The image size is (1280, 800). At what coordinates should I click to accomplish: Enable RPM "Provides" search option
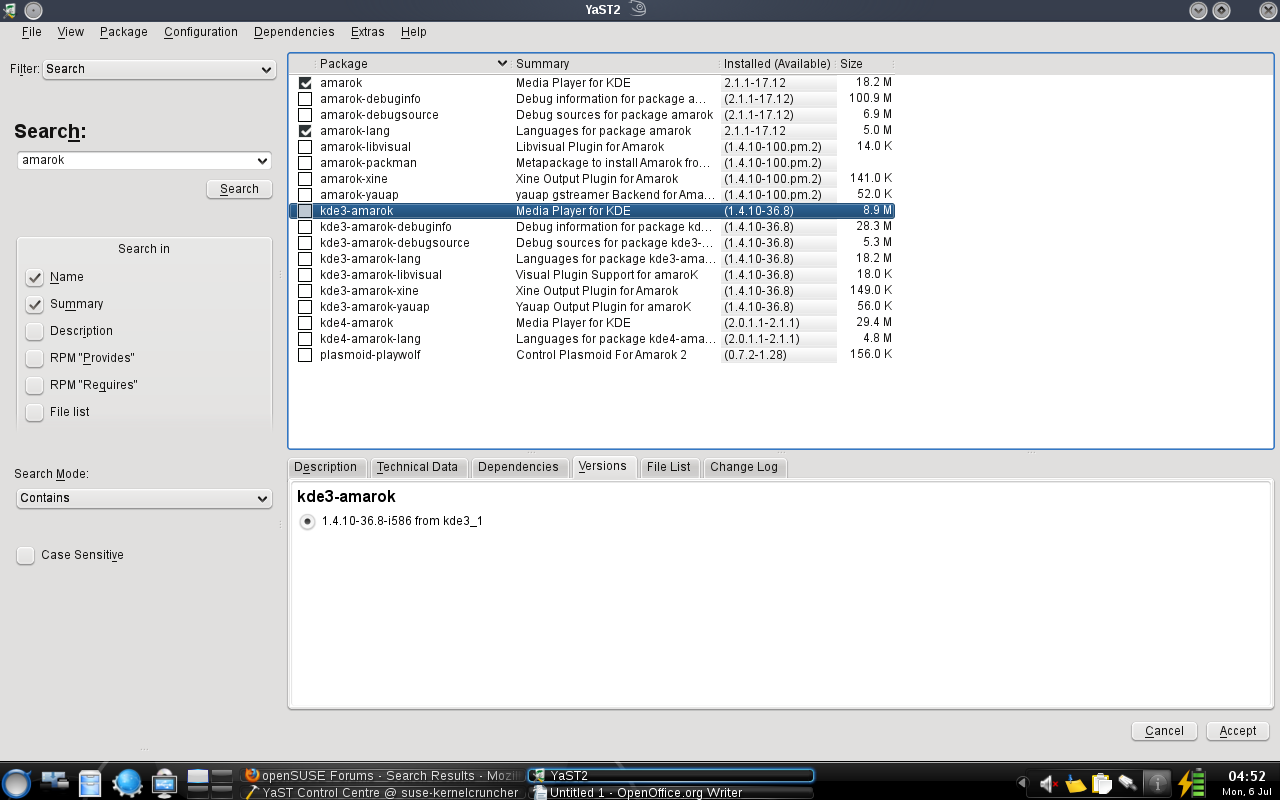(x=35, y=358)
